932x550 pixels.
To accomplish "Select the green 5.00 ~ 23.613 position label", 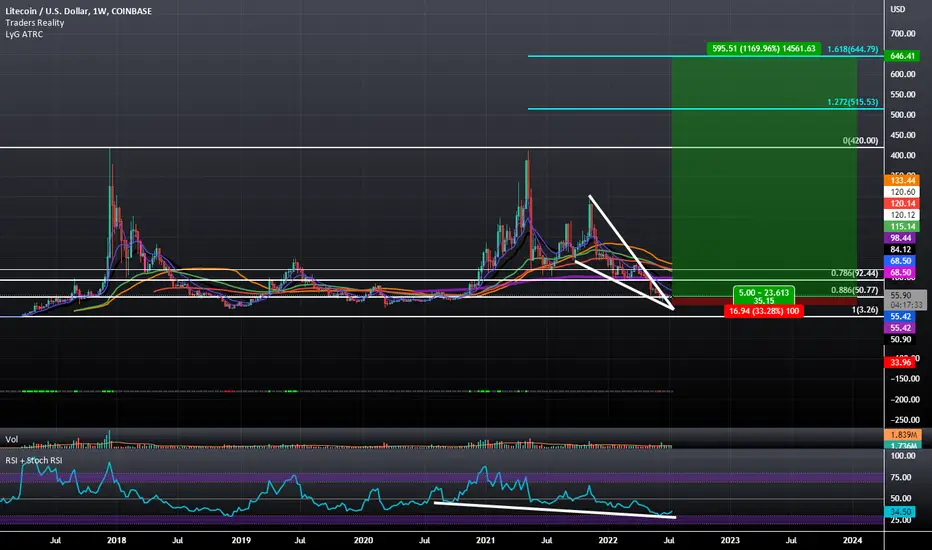I will point(764,296).
